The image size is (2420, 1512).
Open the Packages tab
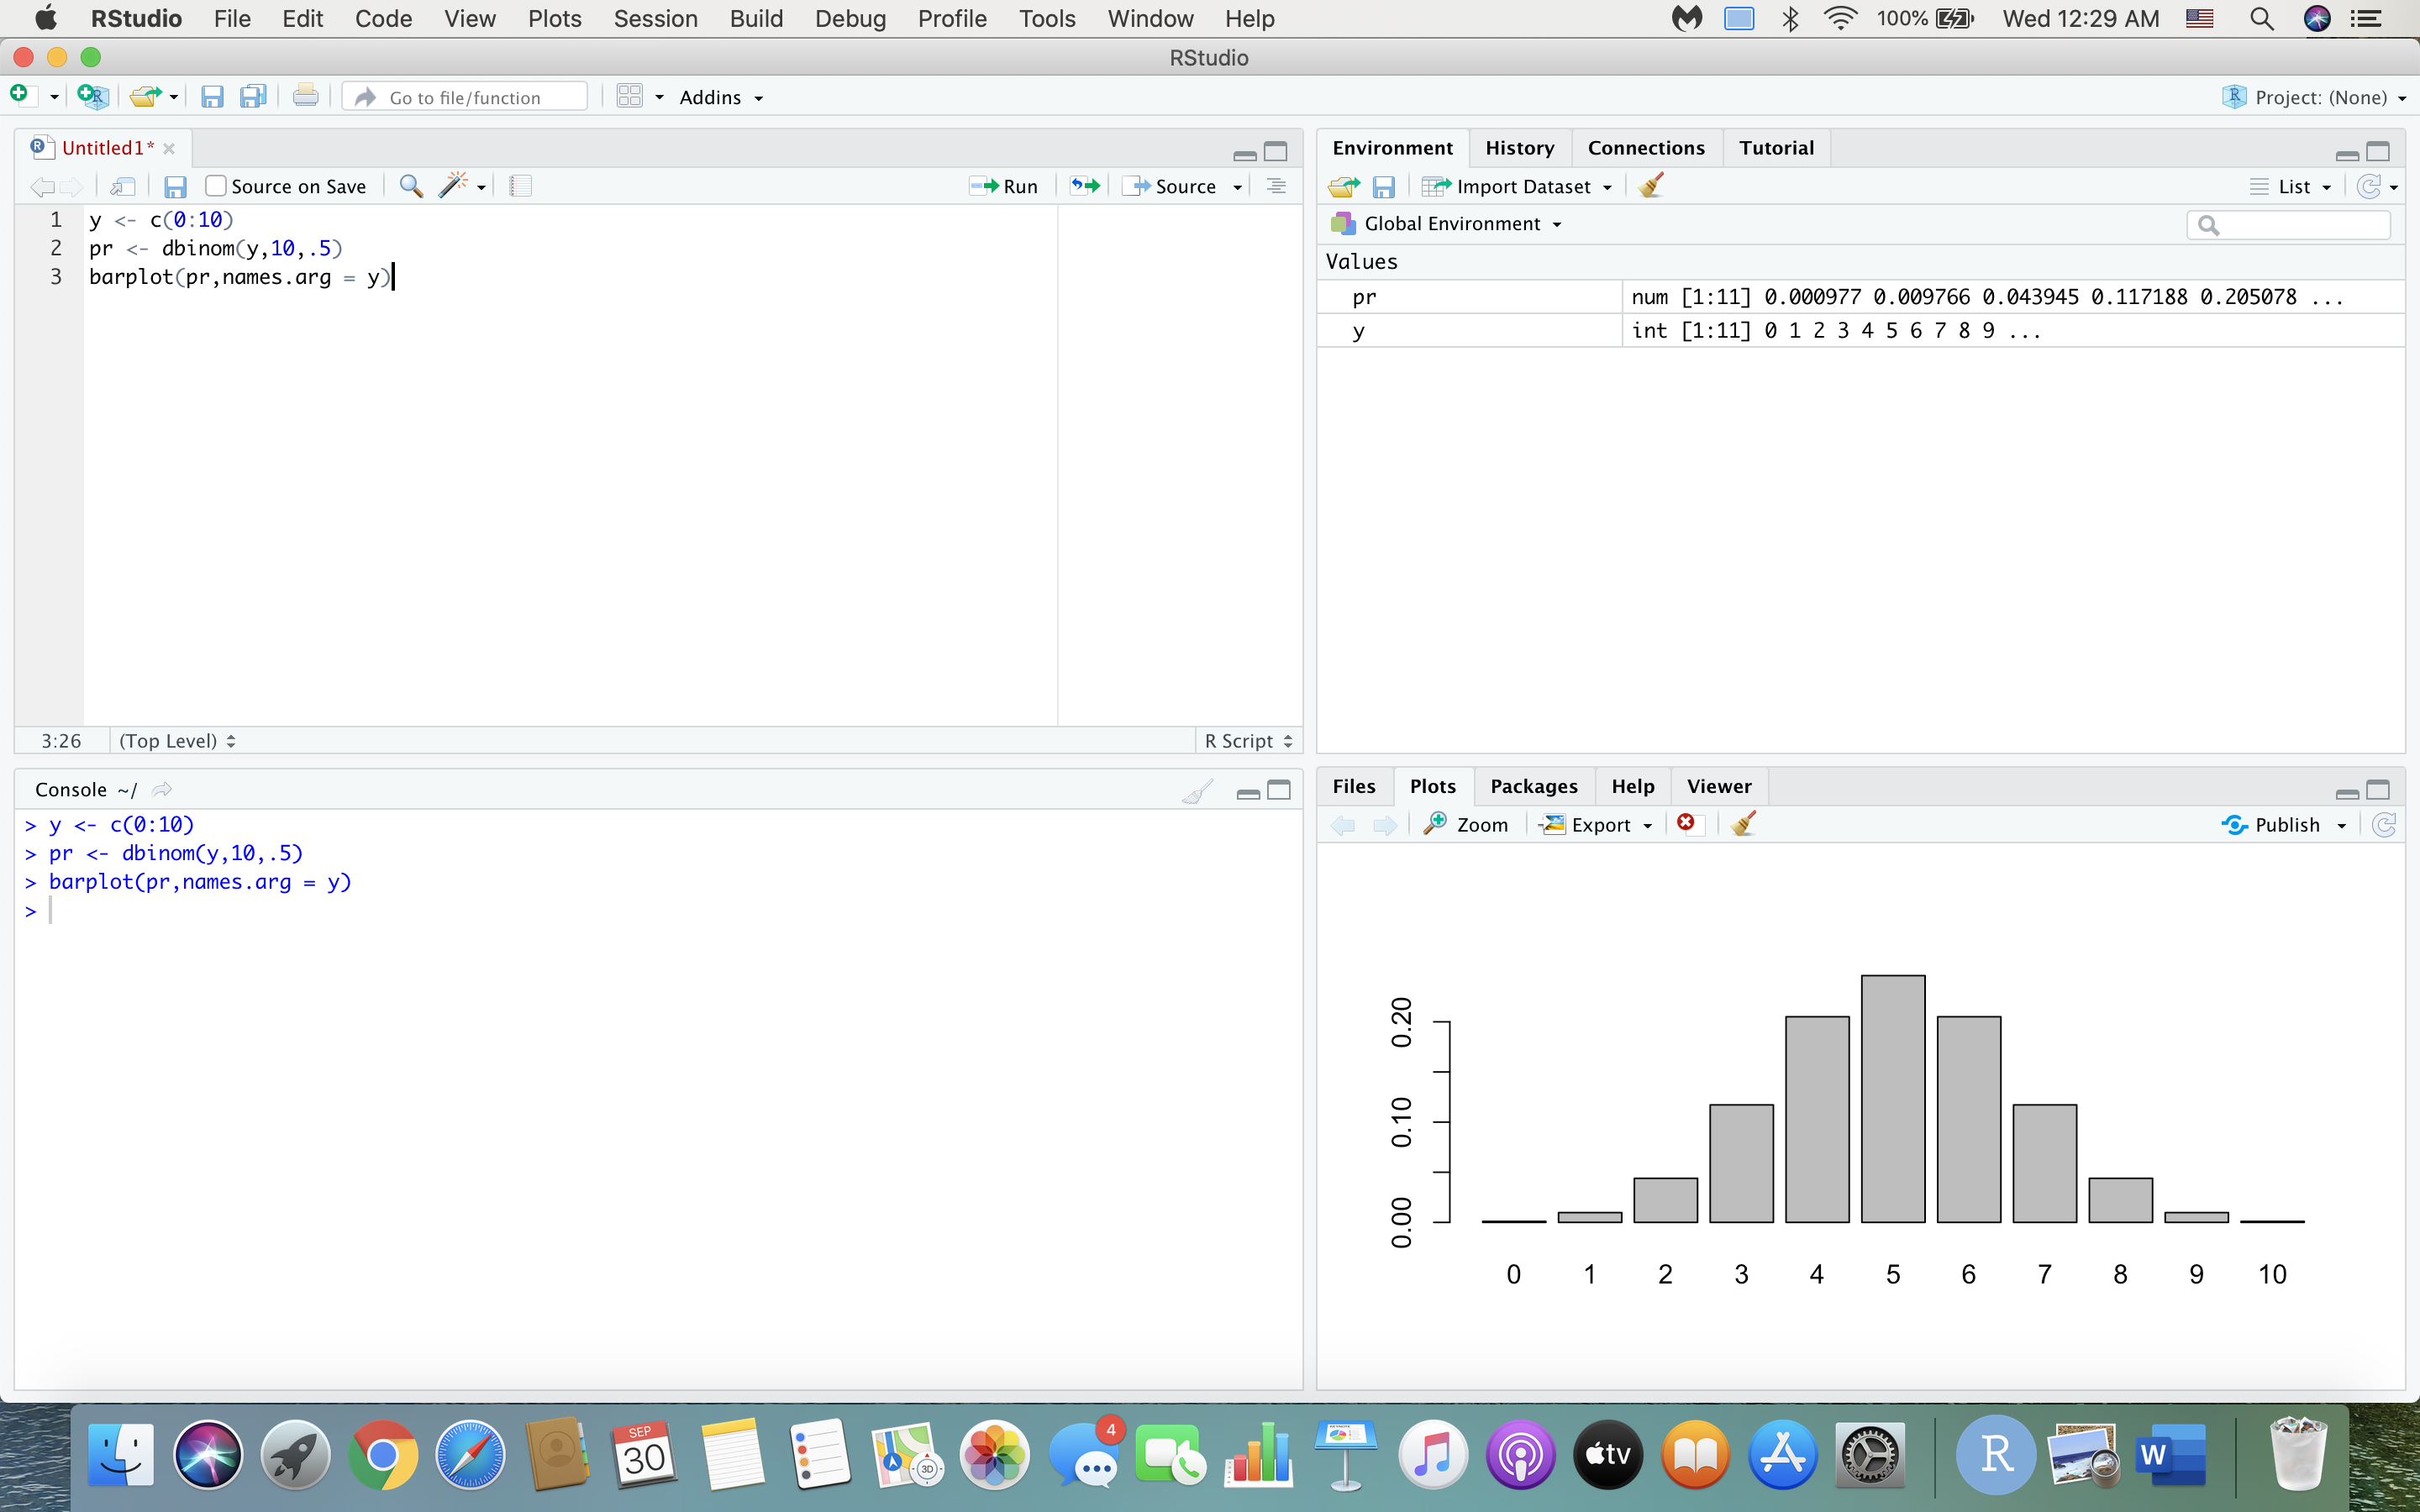[x=1533, y=786]
